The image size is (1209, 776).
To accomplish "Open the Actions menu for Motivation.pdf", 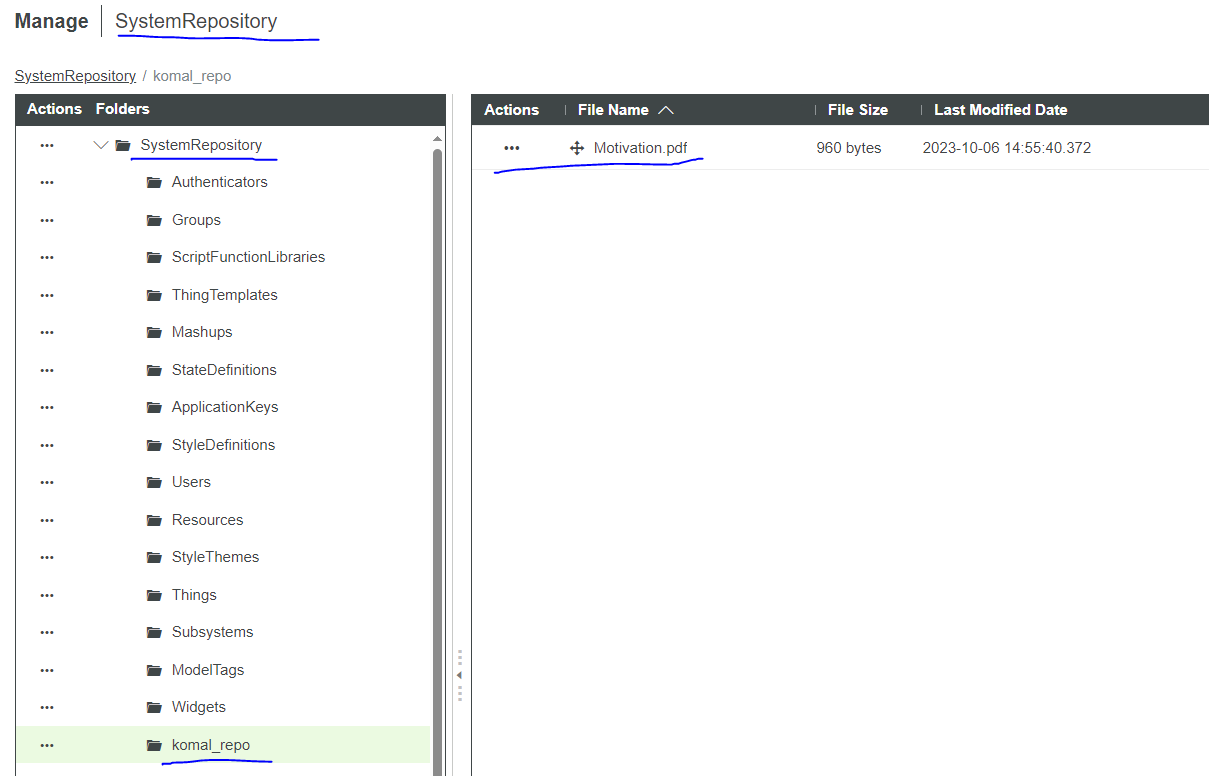I will [511, 147].
